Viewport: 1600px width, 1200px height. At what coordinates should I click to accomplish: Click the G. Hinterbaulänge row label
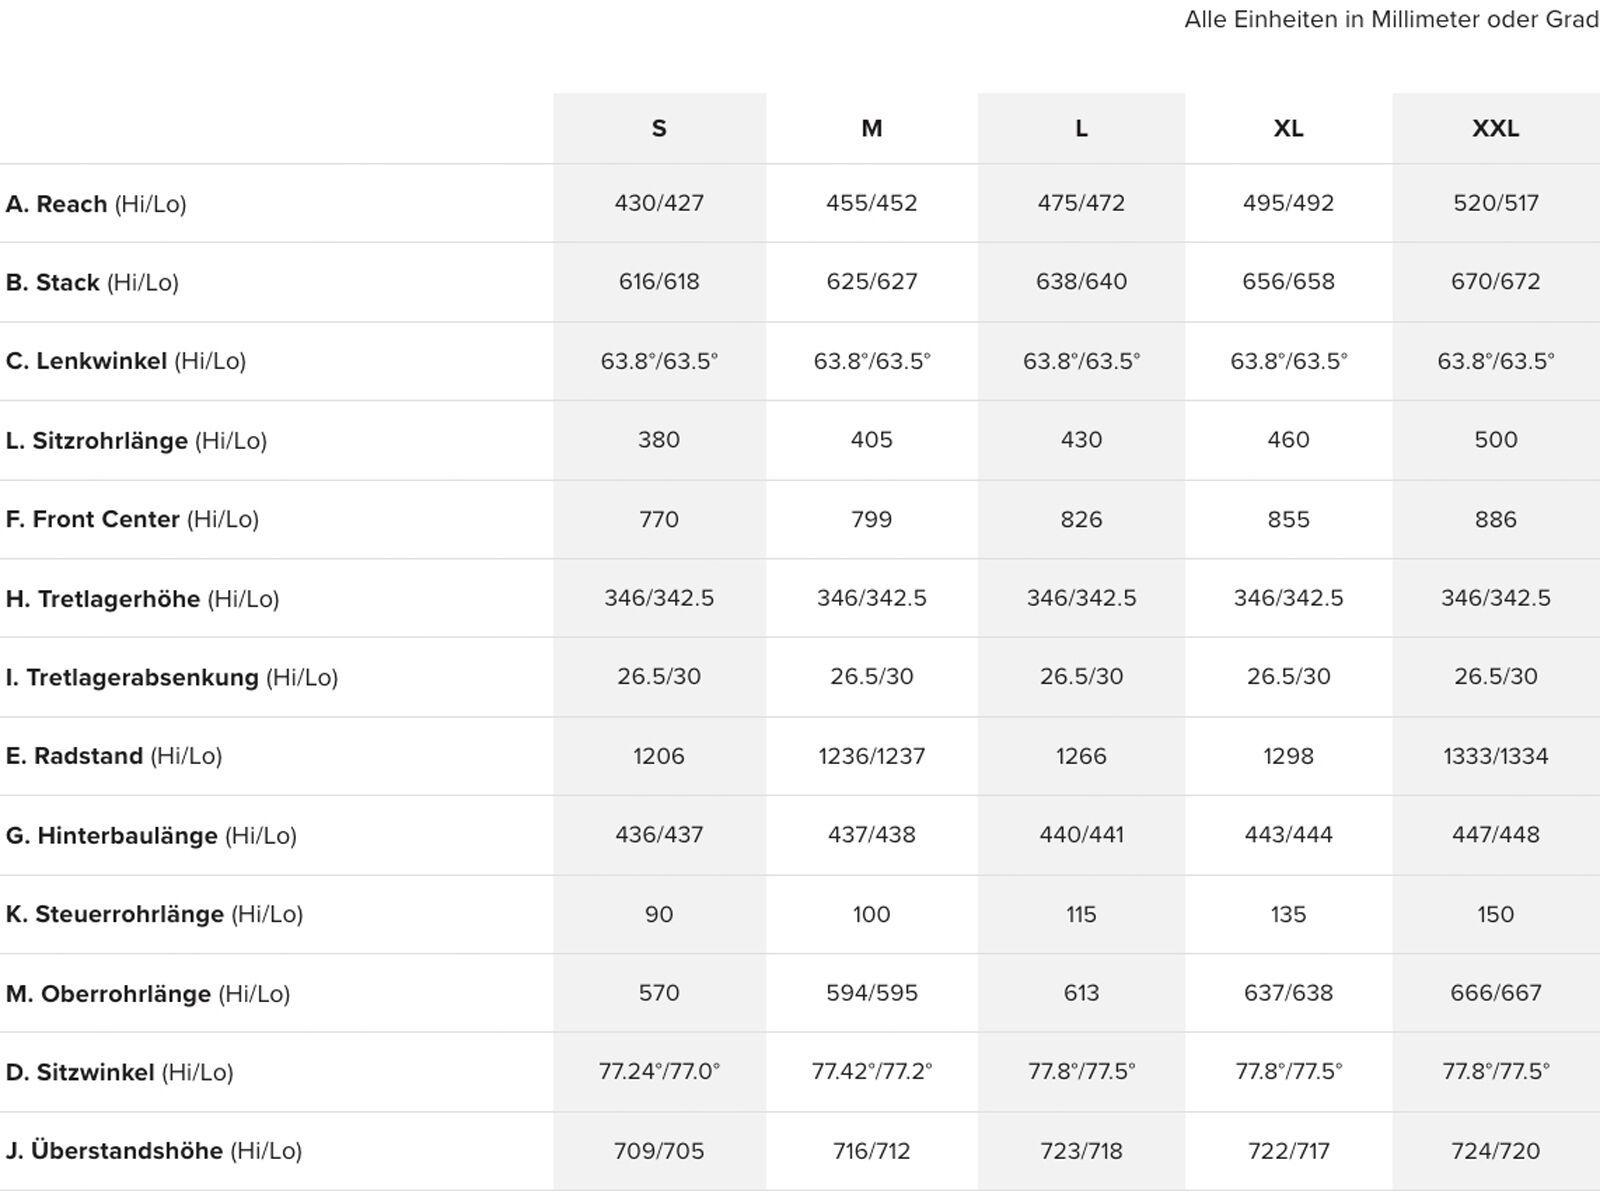tap(151, 836)
